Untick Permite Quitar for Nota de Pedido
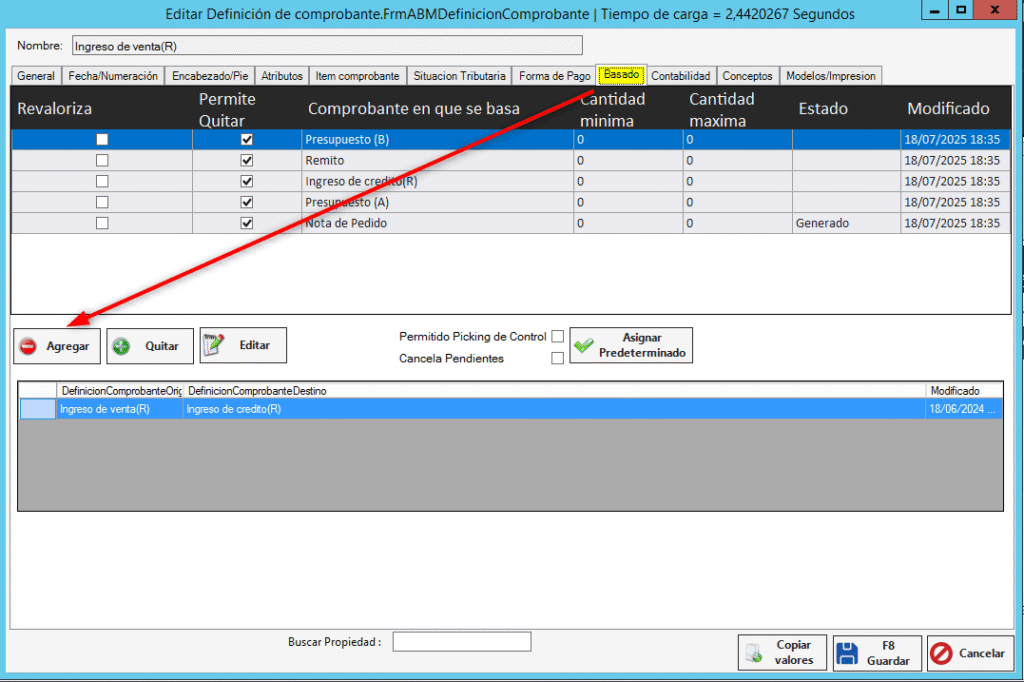 (x=247, y=223)
